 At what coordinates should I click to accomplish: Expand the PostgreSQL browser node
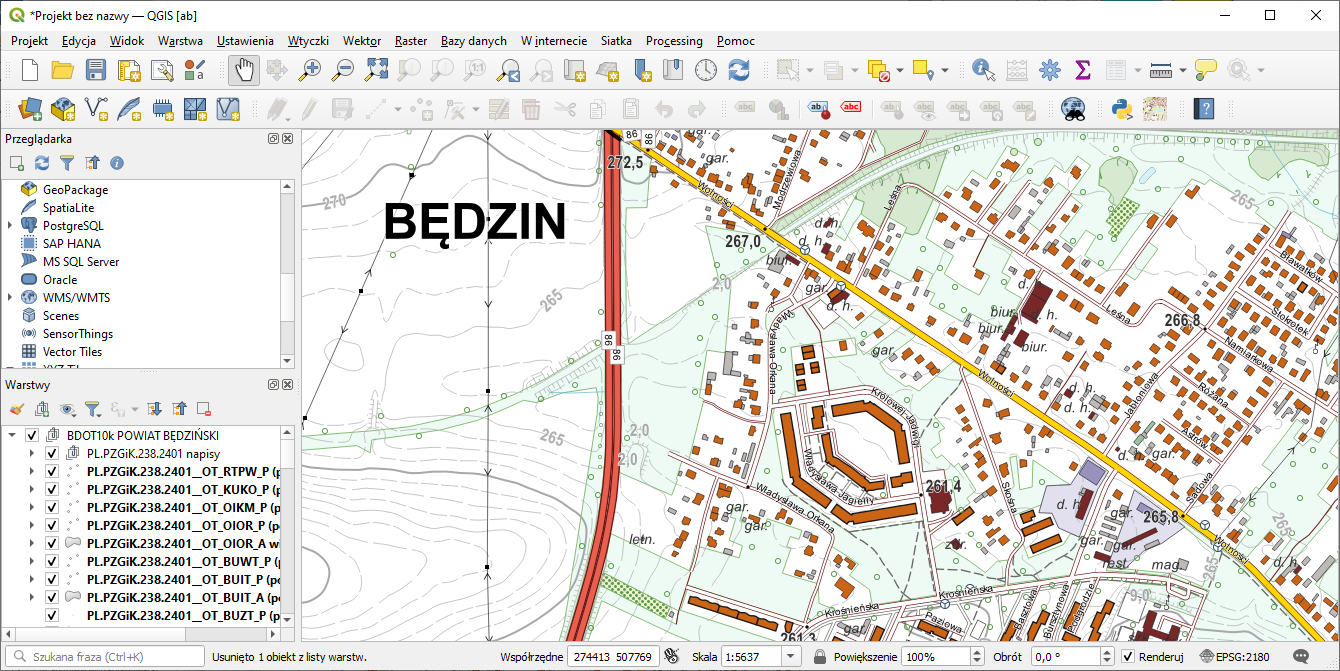pyautogui.click(x=10, y=226)
